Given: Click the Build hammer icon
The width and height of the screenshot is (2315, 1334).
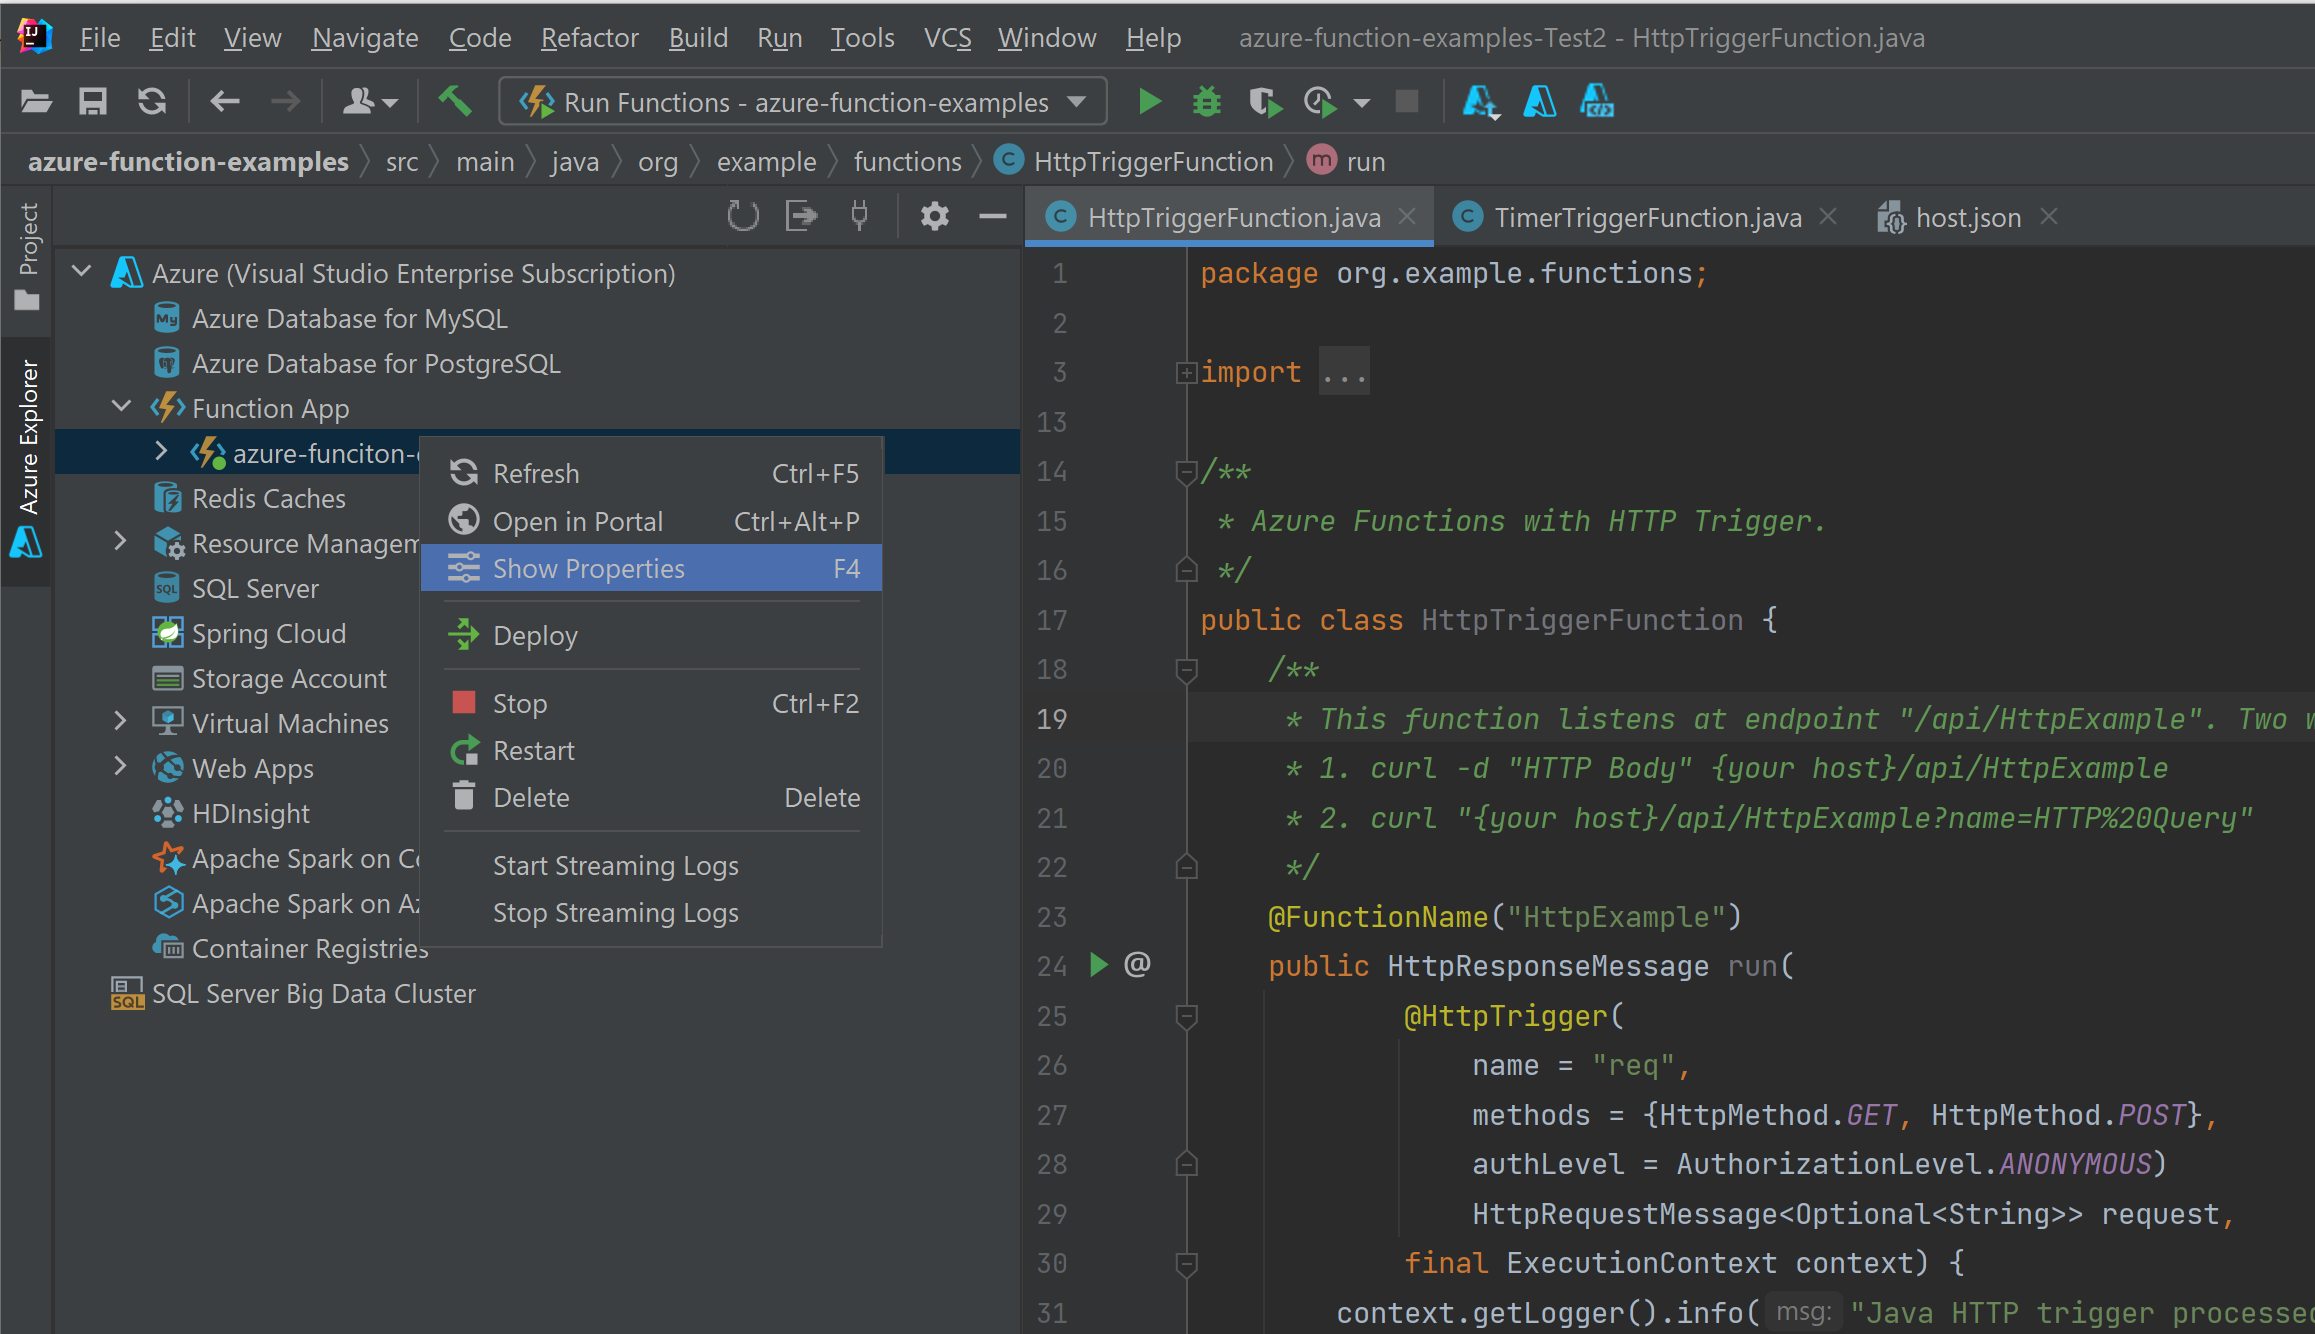Looking at the screenshot, I should [455, 101].
